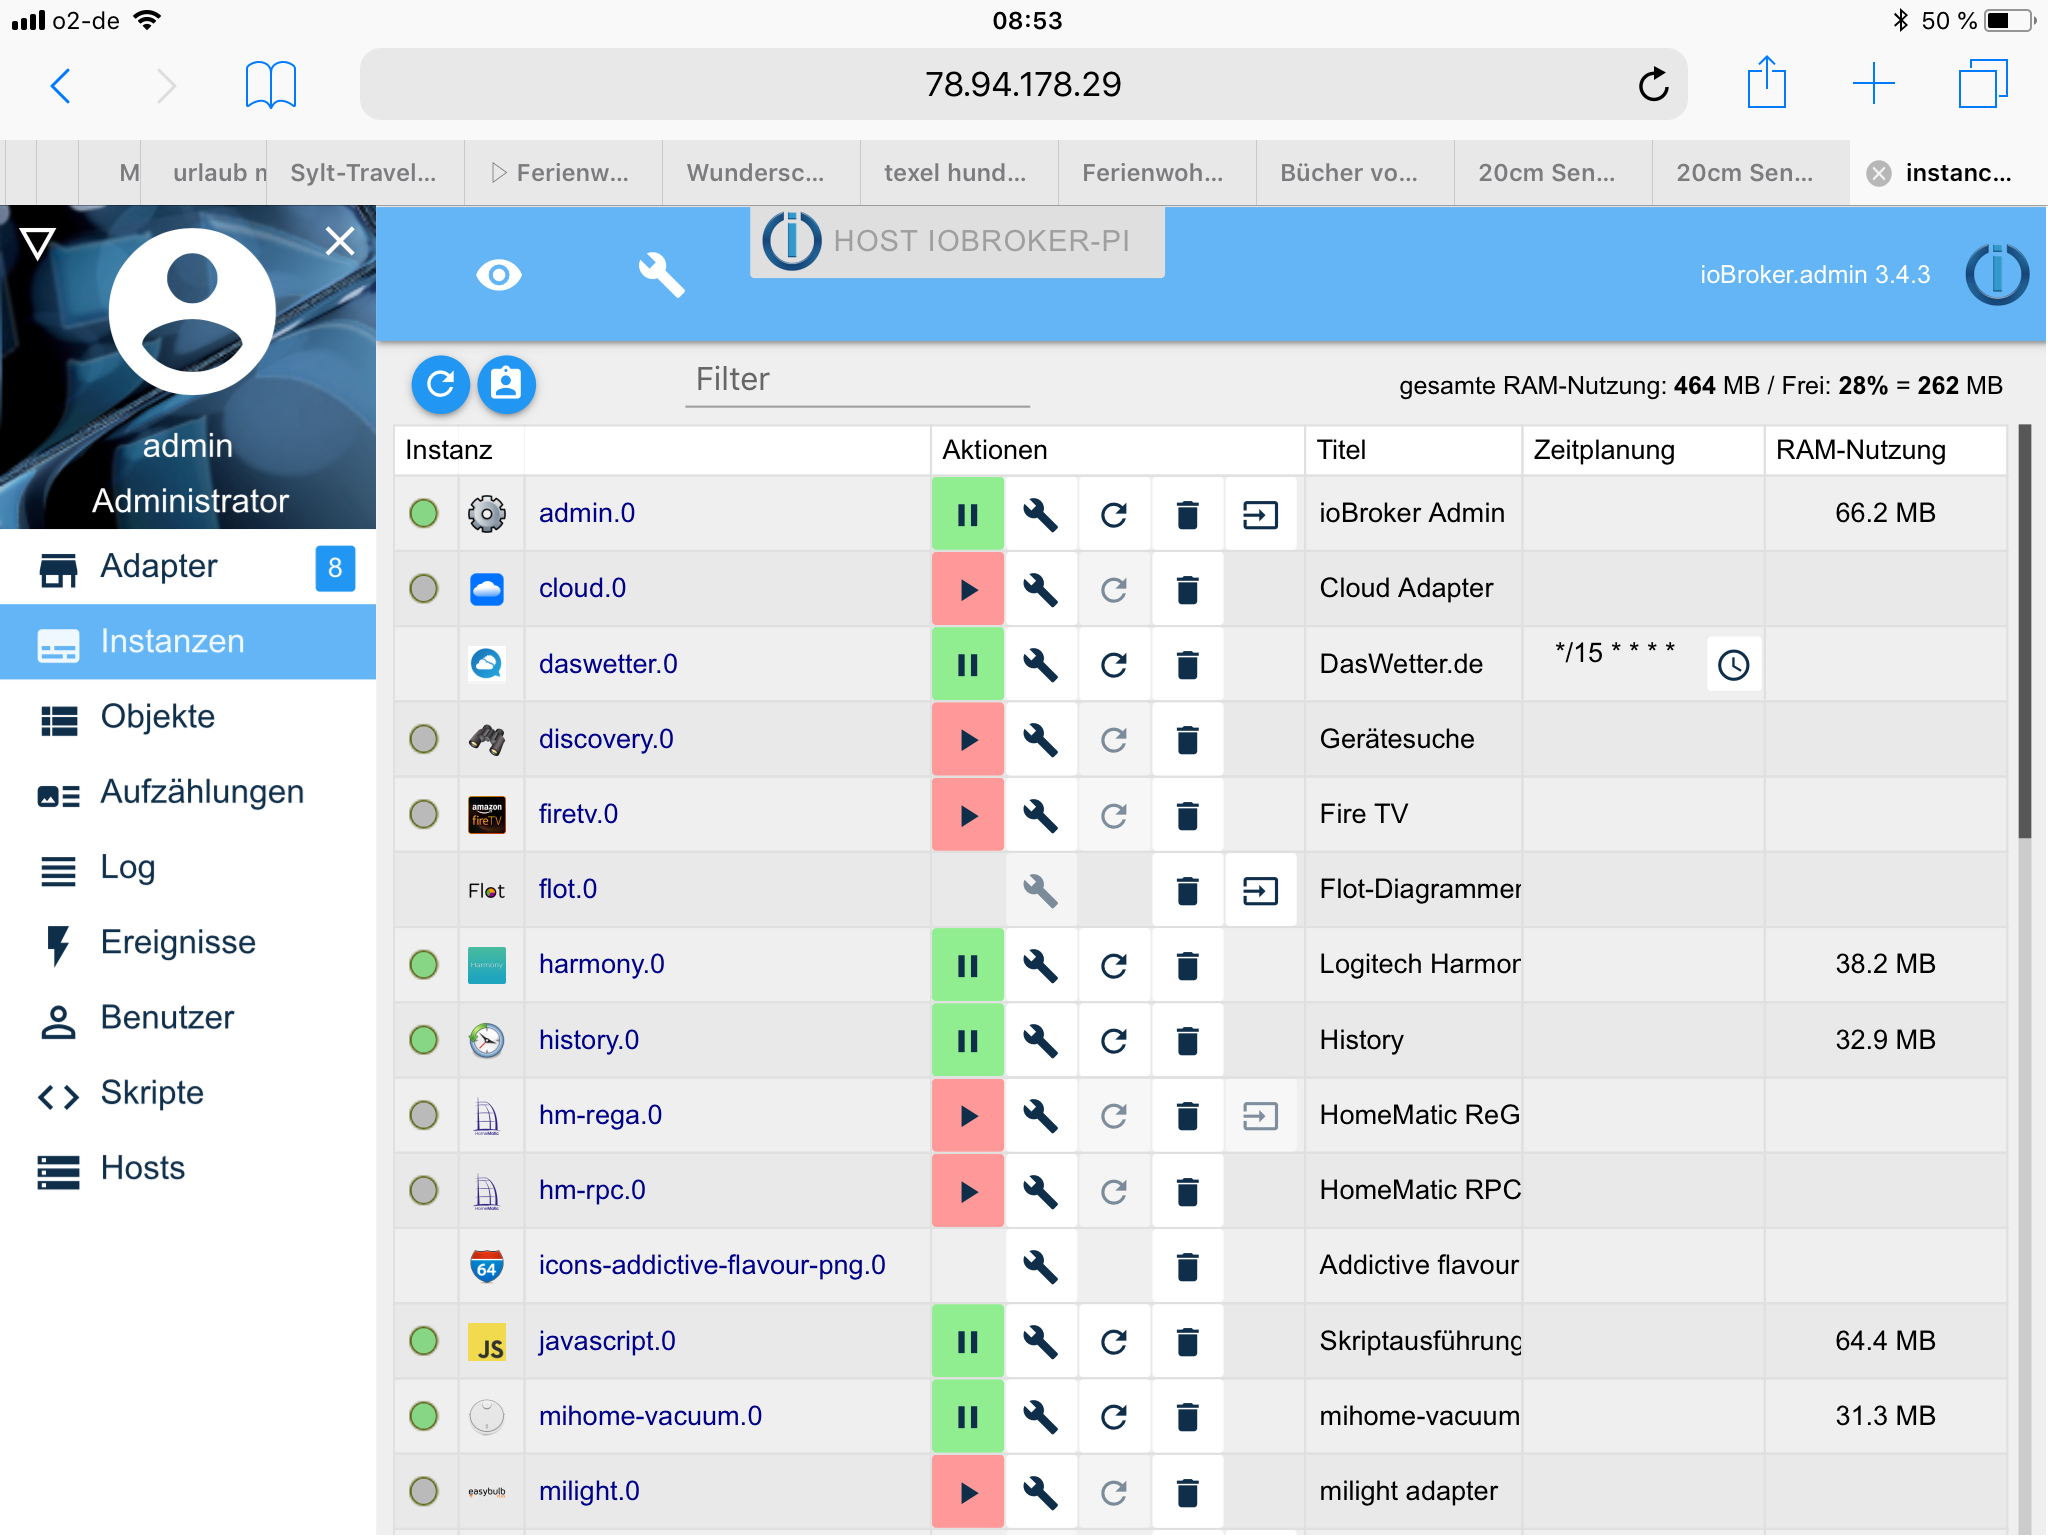Open flot.0 web link
This screenshot has width=2048, height=1536.
(x=1261, y=890)
